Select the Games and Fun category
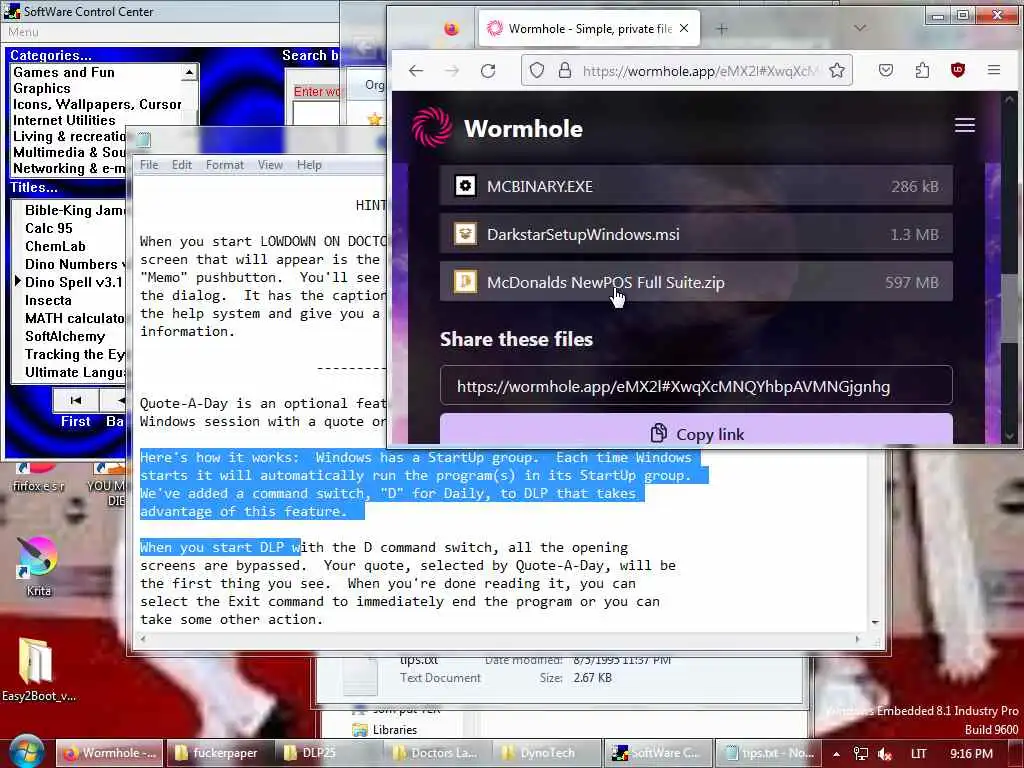Image resolution: width=1024 pixels, height=768 pixels. 63,72
